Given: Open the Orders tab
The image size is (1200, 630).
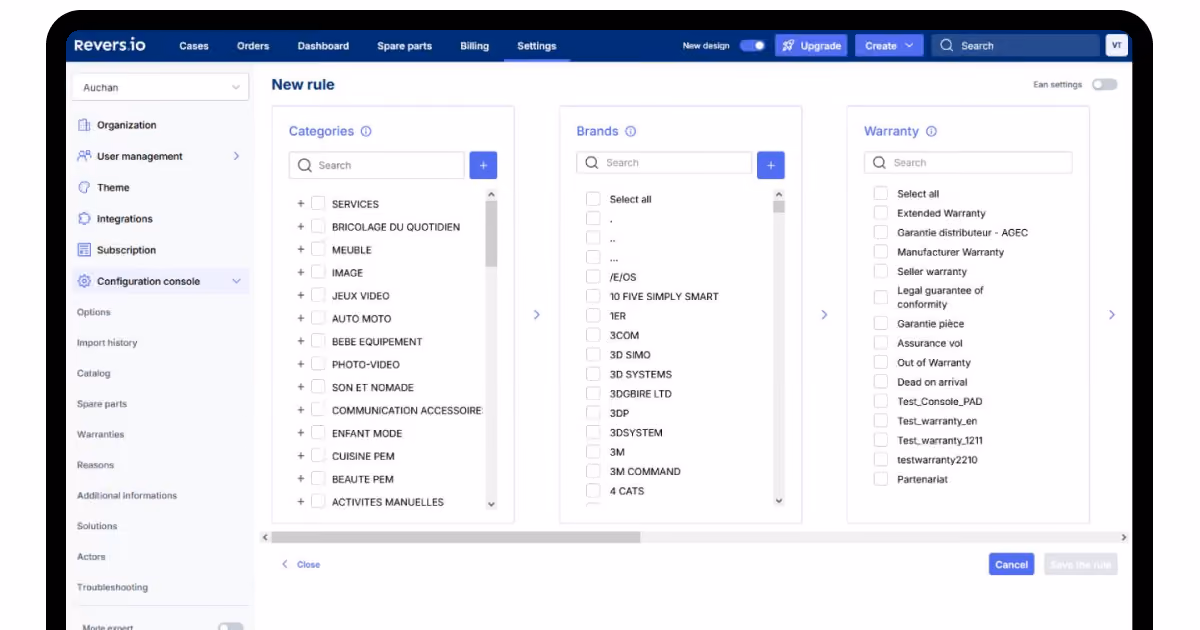Looking at the screenshot, I should coord(253,46).
